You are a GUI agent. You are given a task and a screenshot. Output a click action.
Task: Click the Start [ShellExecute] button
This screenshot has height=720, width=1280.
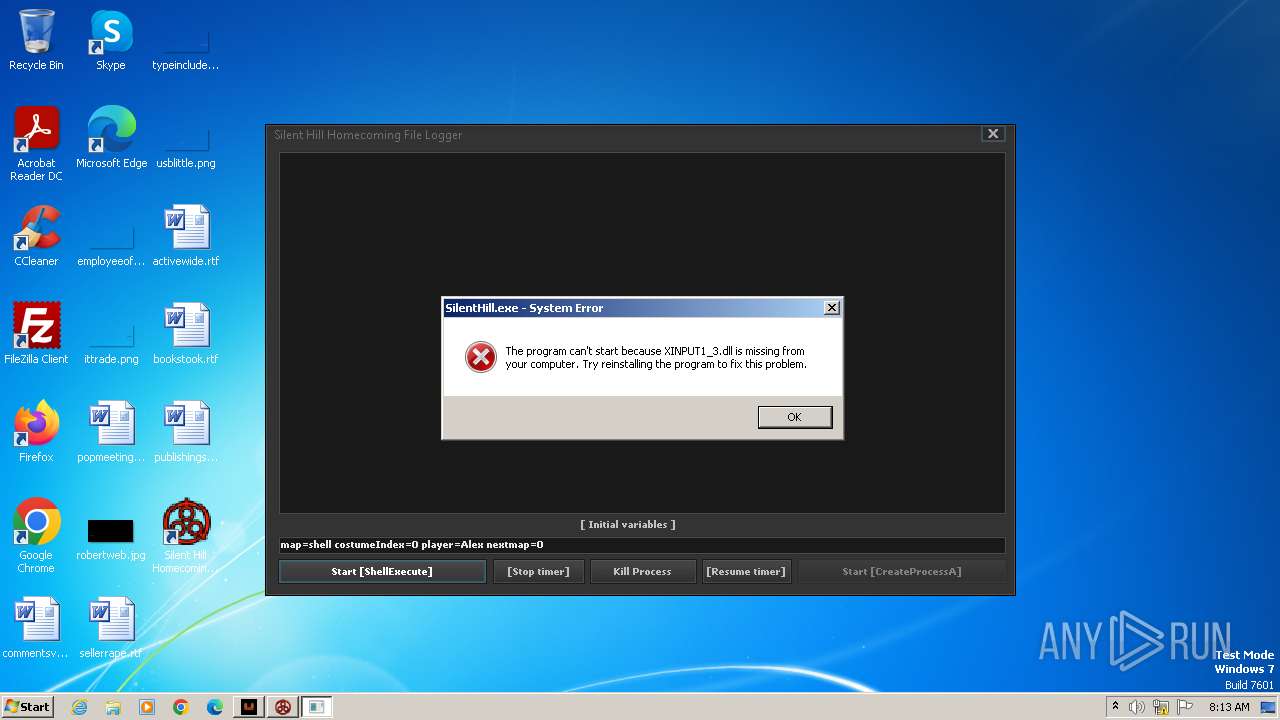click(382, 571)
